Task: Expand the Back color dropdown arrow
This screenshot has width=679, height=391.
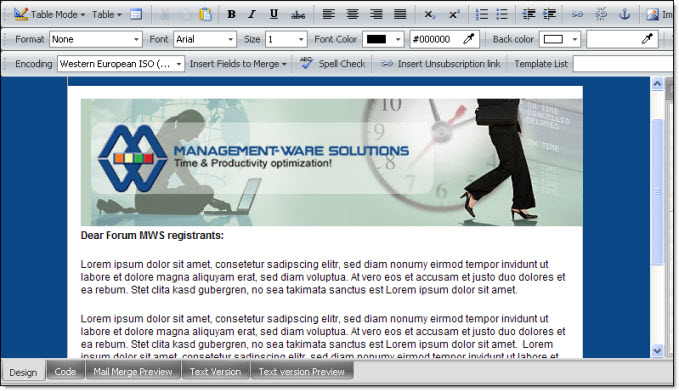Action: pyautogui.click(x=575, y=39)
